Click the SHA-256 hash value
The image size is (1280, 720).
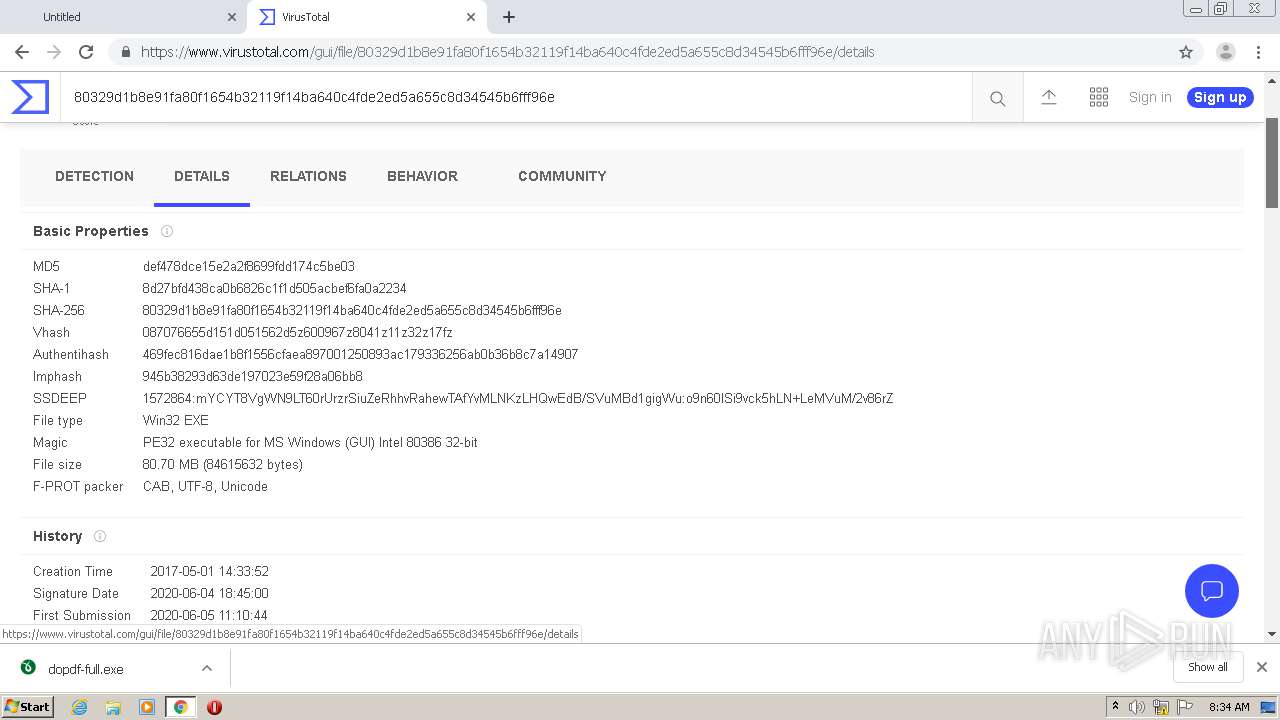tap(352, 311)
